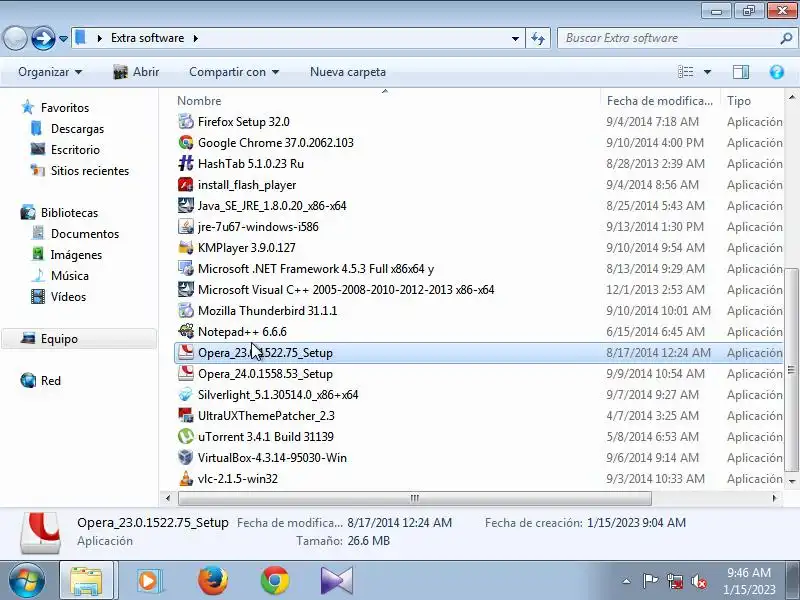Select the Opera_23.0.1522.75_Setup file row
Viewport: 800px width, 600px height.
[479, 353]
